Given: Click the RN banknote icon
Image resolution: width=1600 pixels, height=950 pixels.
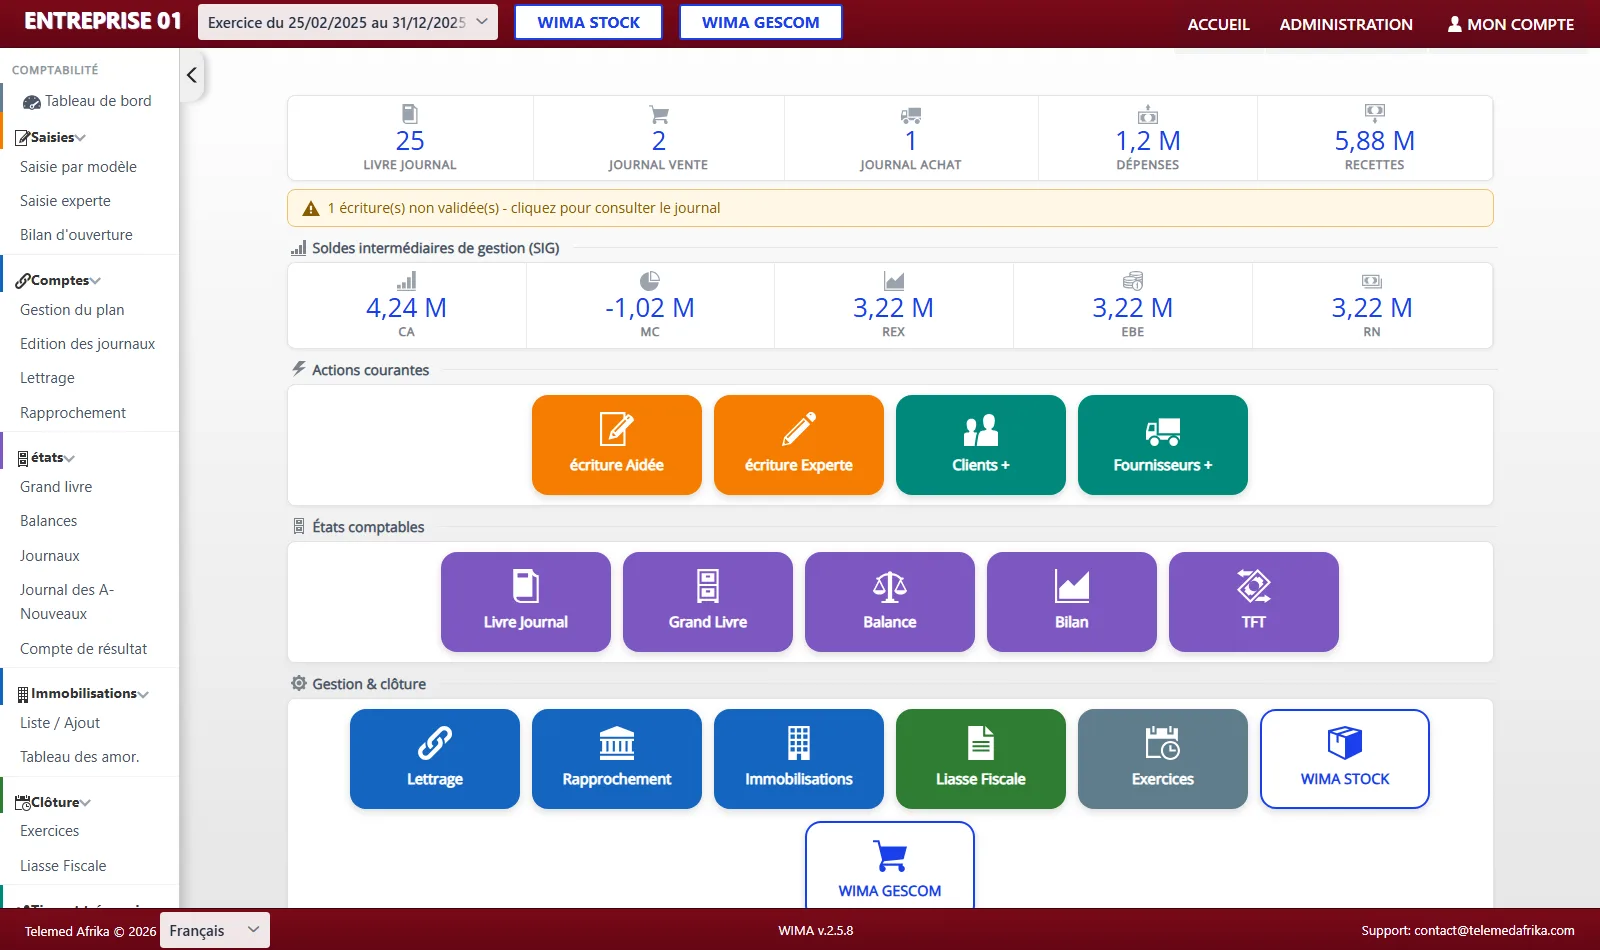Looking at the screenshot, I should (1372, 281).
